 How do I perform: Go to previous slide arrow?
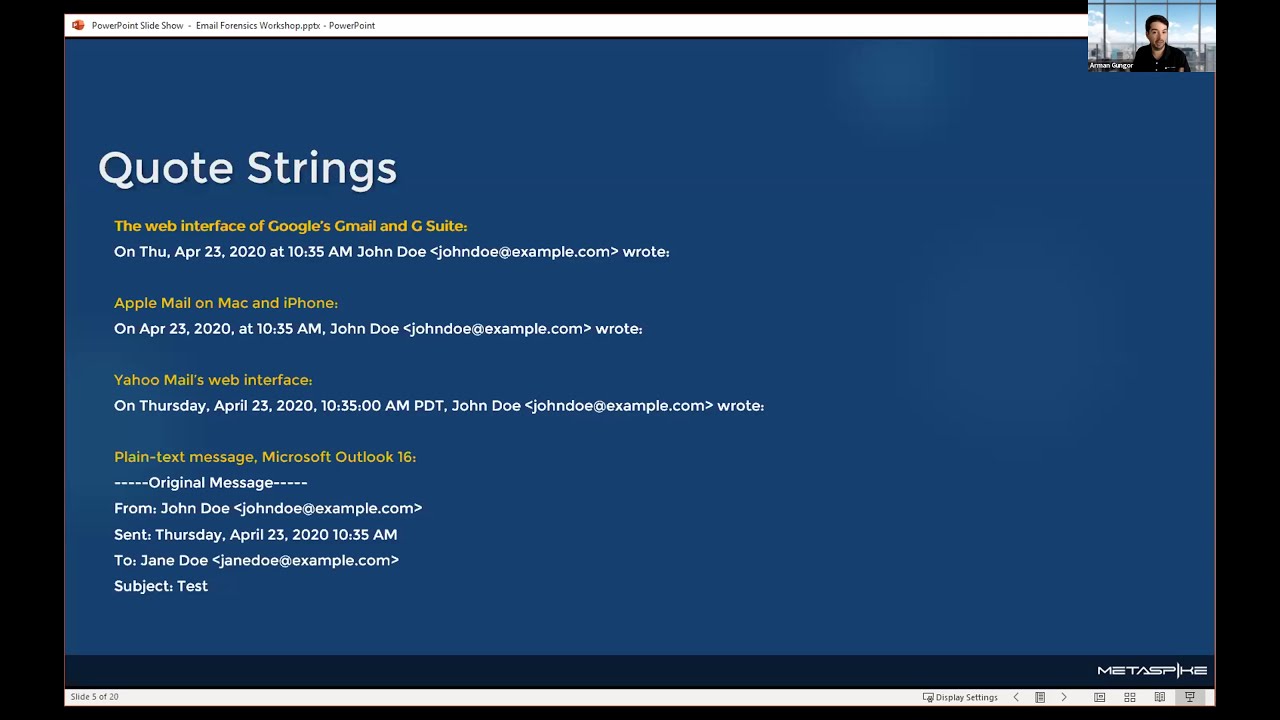coord(1016,697)
